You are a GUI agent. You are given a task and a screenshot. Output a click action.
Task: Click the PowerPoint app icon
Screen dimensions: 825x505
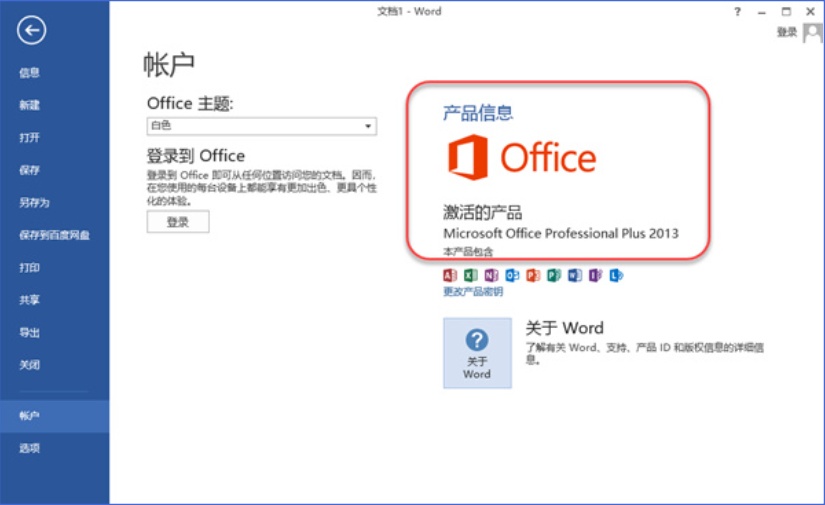click(x=533, y=275)
